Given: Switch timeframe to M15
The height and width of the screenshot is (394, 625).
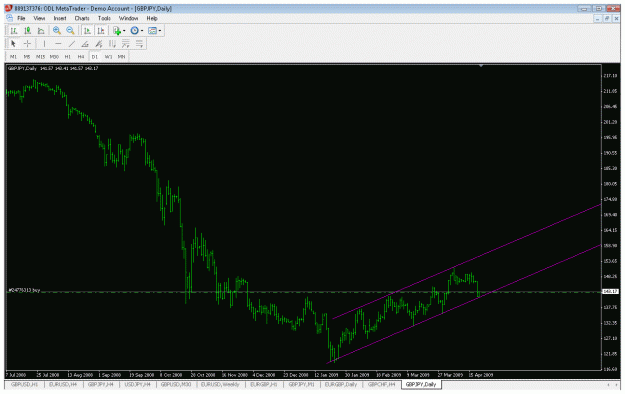Looking at the screenshot, I should [x=40, y=57].
